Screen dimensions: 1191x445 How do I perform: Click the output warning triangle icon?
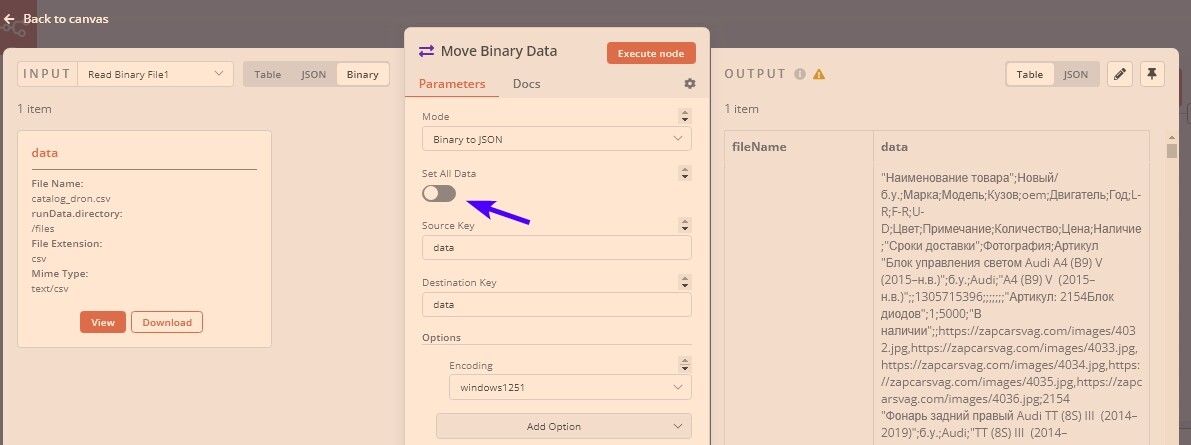click(x=819, y=74)
